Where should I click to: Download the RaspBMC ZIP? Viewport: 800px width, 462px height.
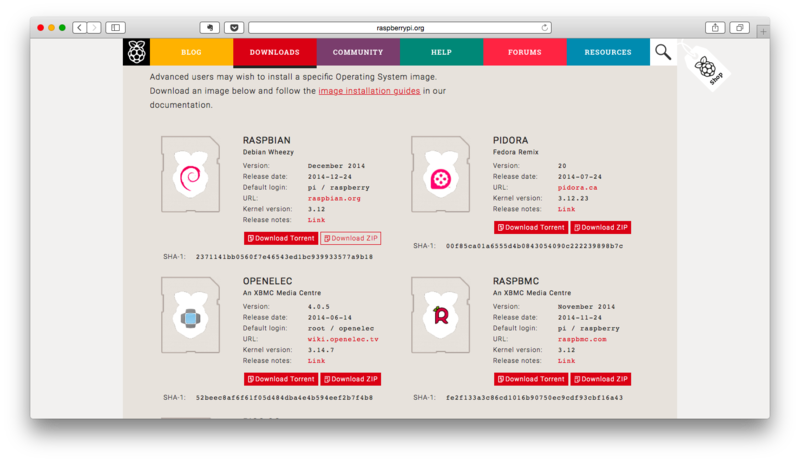click(x=601, y=379)
